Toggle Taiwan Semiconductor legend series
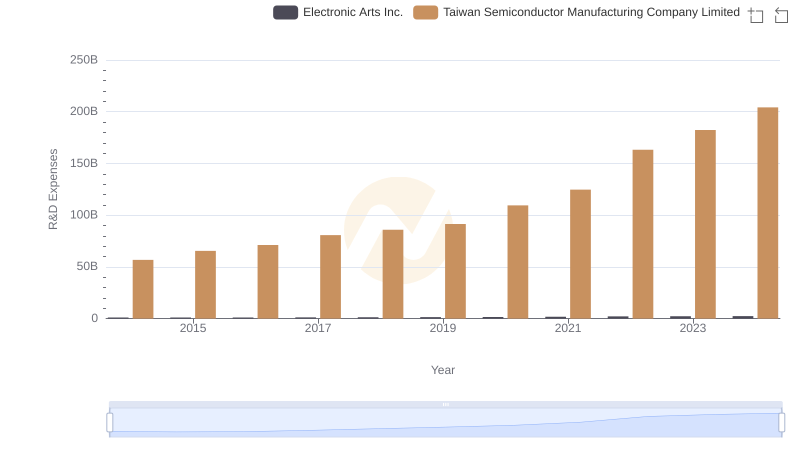 [x=576, y=12]
